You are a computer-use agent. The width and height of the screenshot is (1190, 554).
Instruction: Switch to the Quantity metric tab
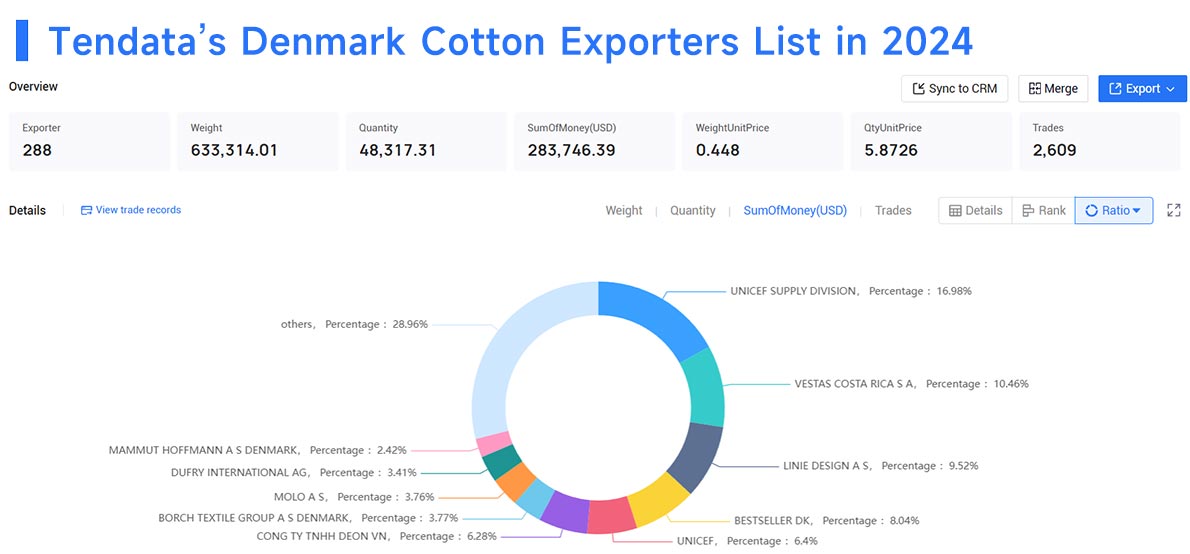point(692,211)
